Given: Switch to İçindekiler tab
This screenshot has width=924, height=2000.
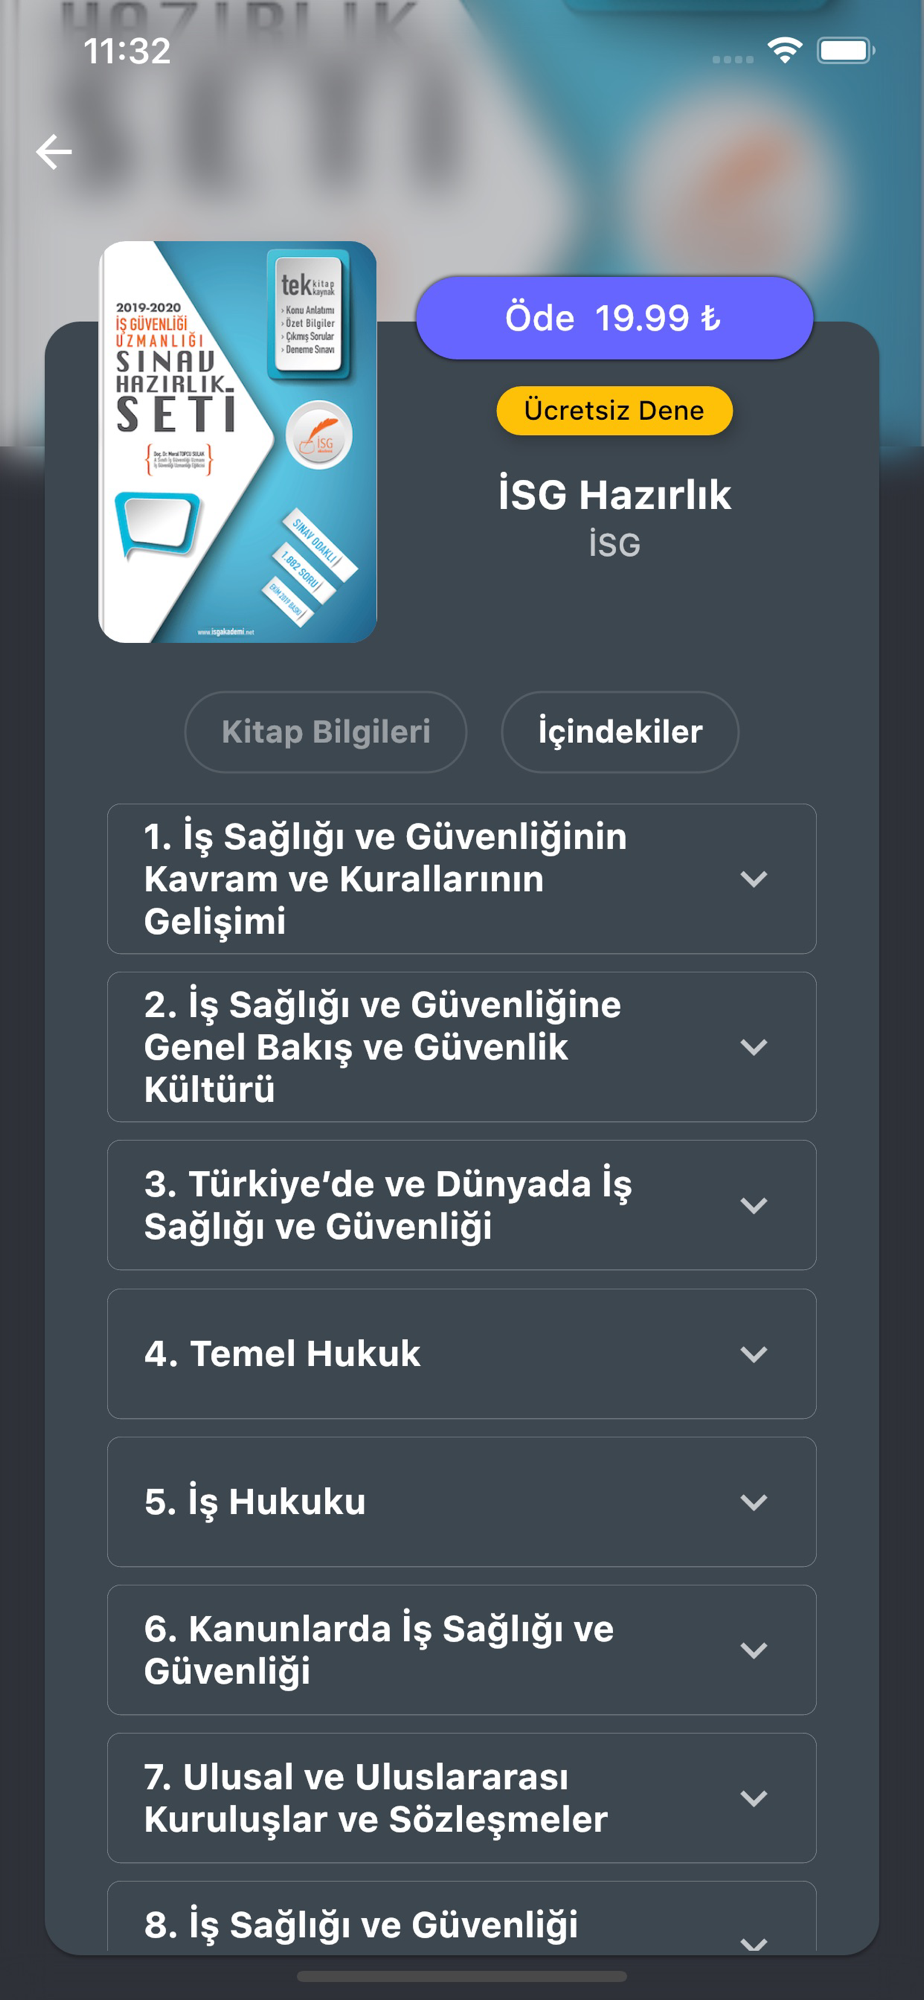Looking at the screenshot, I should (620, 732).
